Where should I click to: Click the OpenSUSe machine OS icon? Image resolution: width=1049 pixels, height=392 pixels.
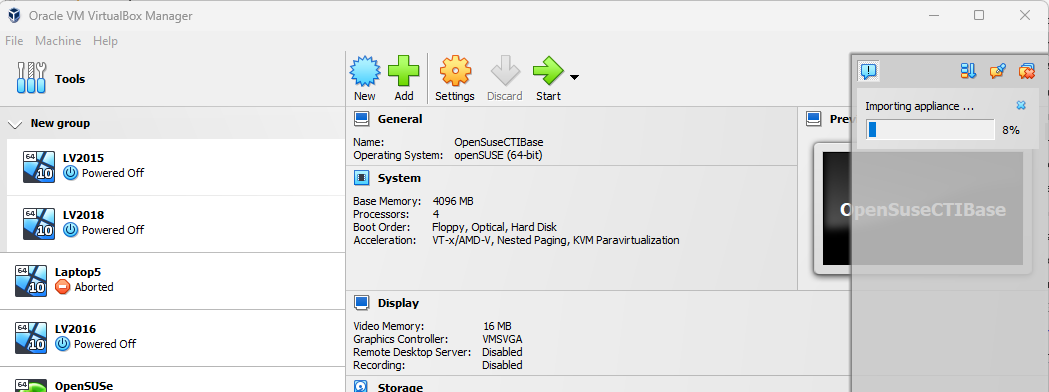[31, 386]
